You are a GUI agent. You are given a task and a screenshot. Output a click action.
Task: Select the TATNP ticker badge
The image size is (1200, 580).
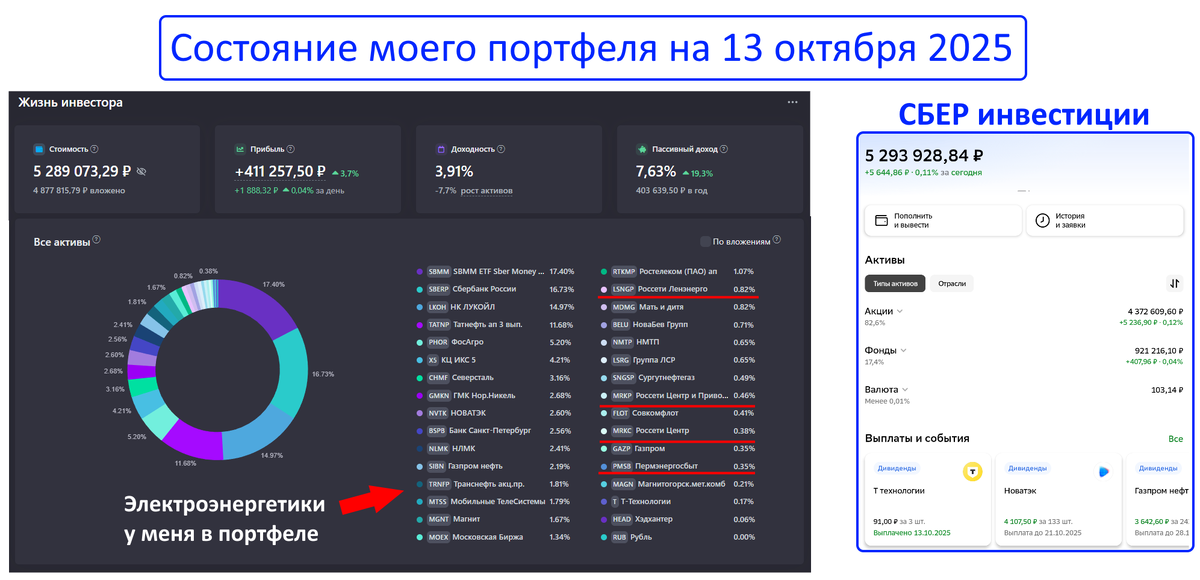point(438,325)
